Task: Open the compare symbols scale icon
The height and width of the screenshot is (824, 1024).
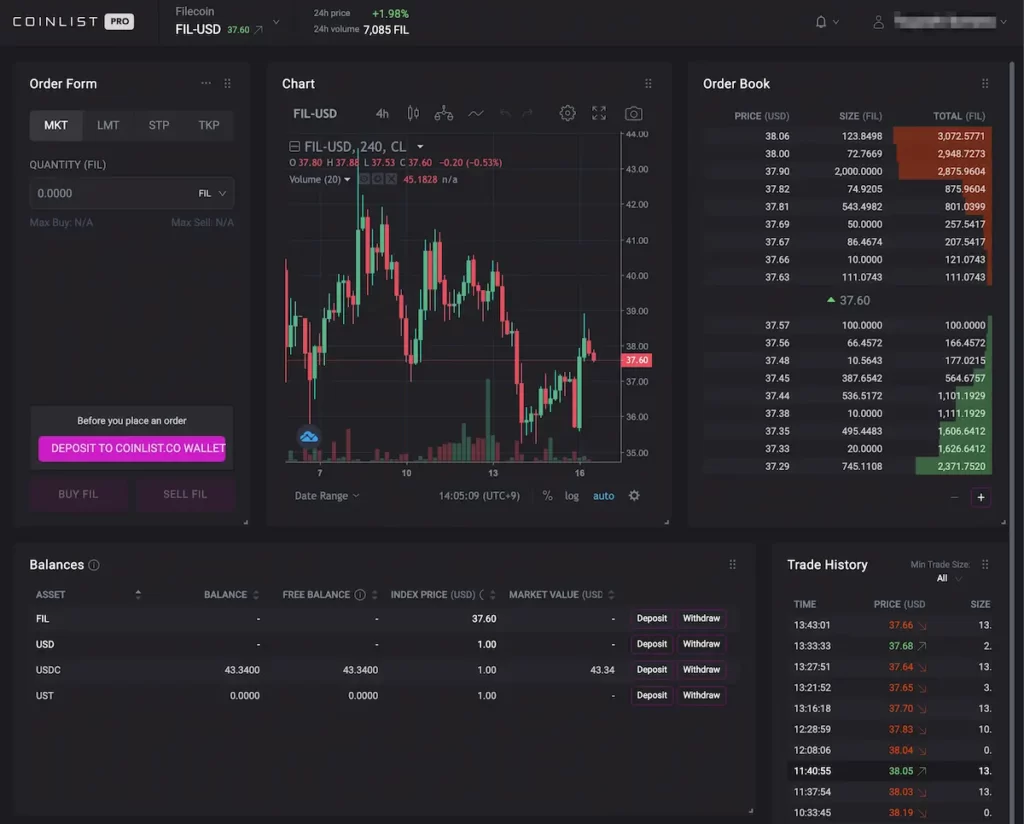Action: 443,114
